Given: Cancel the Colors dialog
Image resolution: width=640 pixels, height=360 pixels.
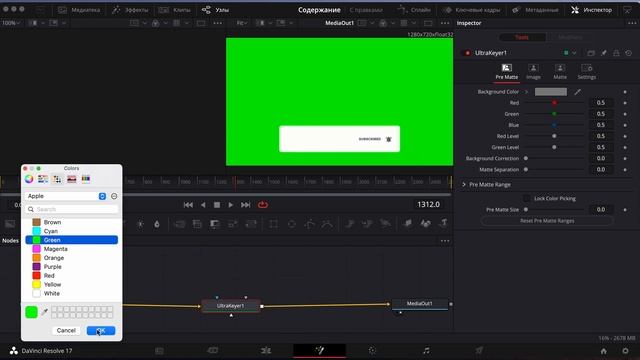Looking at the screenshot, I should click(66, 330).
